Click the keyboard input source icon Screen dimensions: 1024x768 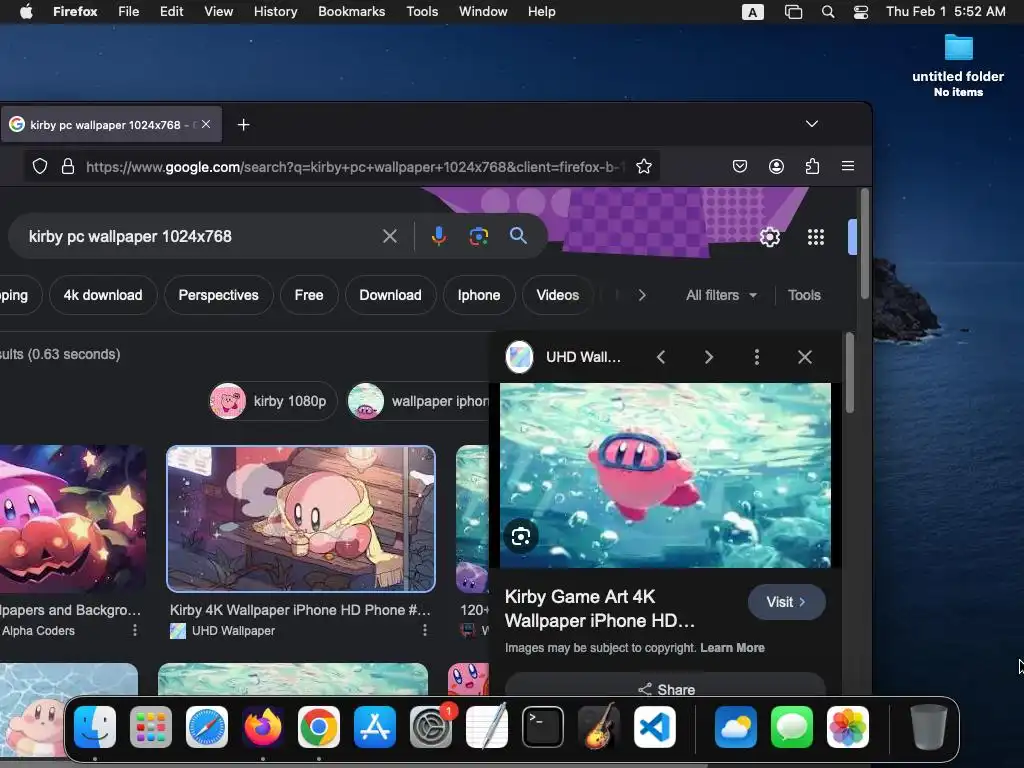[x=753, y=12]
